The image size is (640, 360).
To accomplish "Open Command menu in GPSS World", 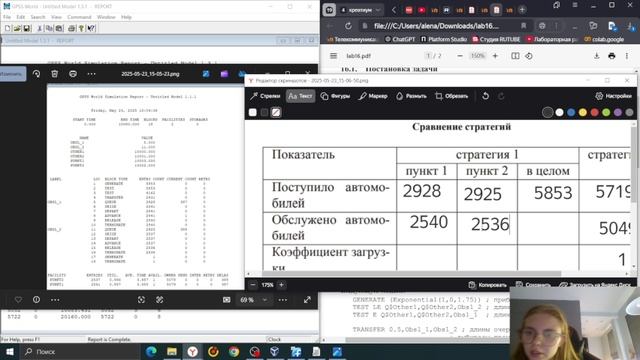I will point(79,17).
